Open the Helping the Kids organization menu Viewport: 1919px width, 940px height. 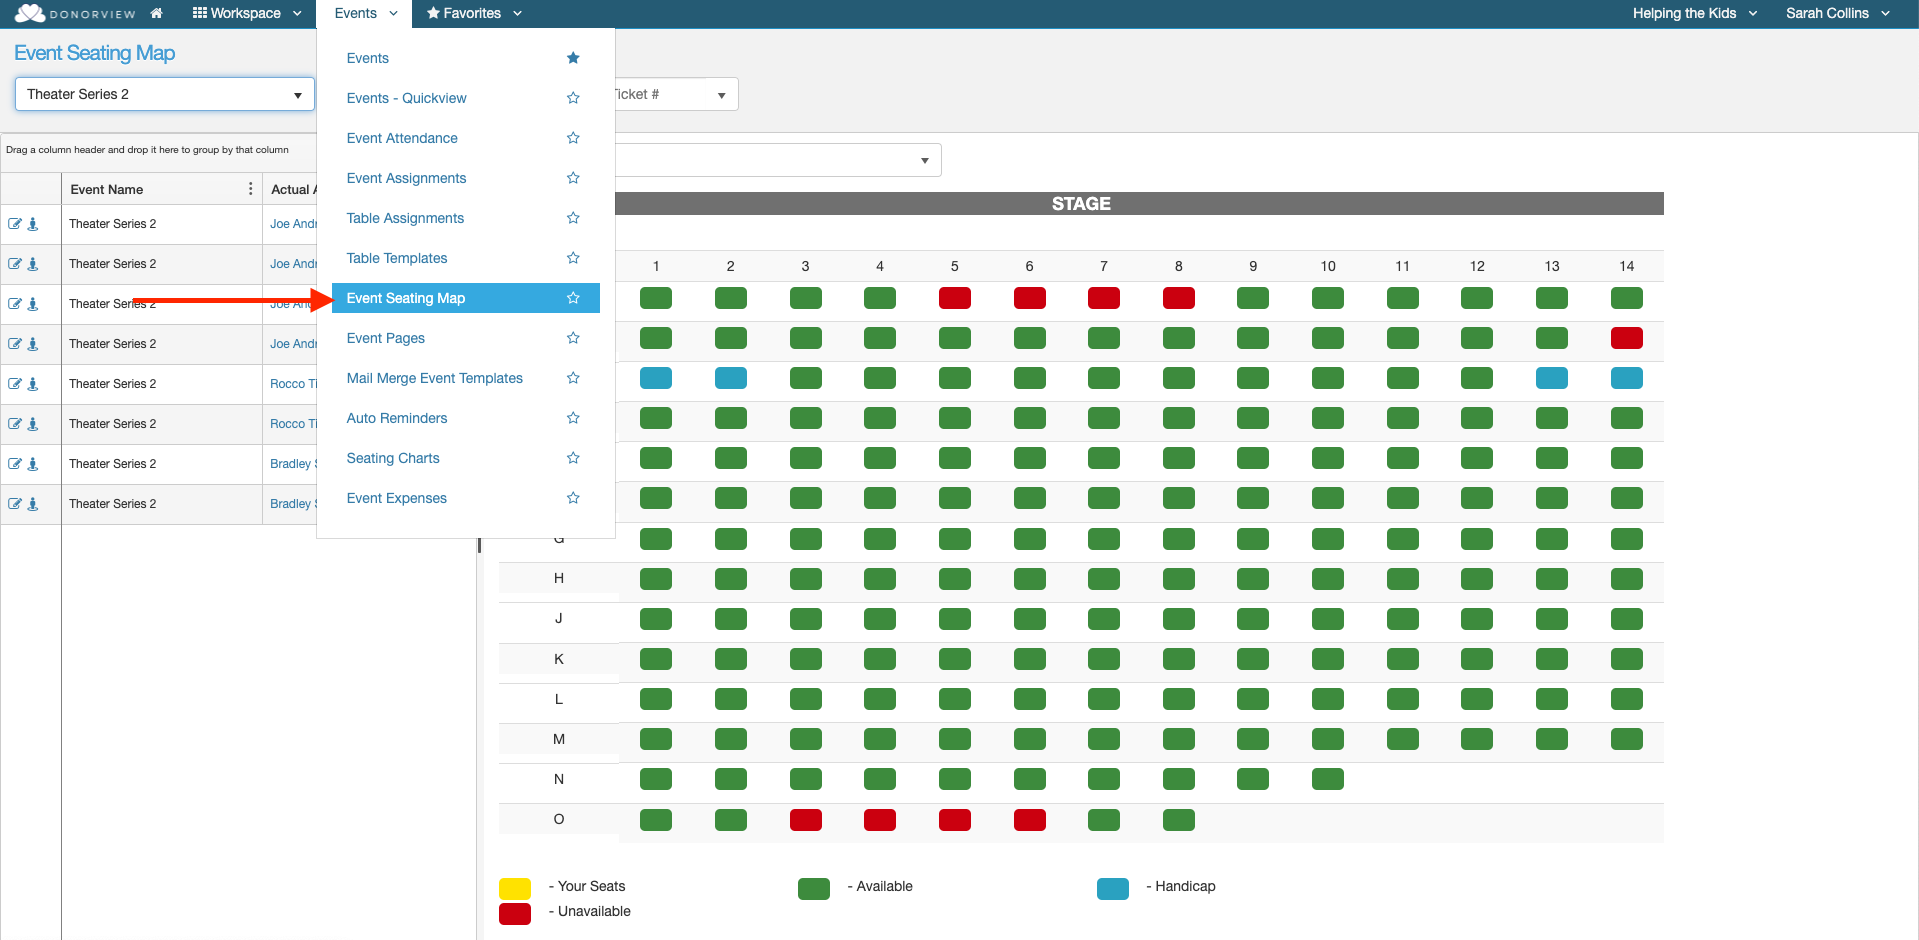point(1695,13)
